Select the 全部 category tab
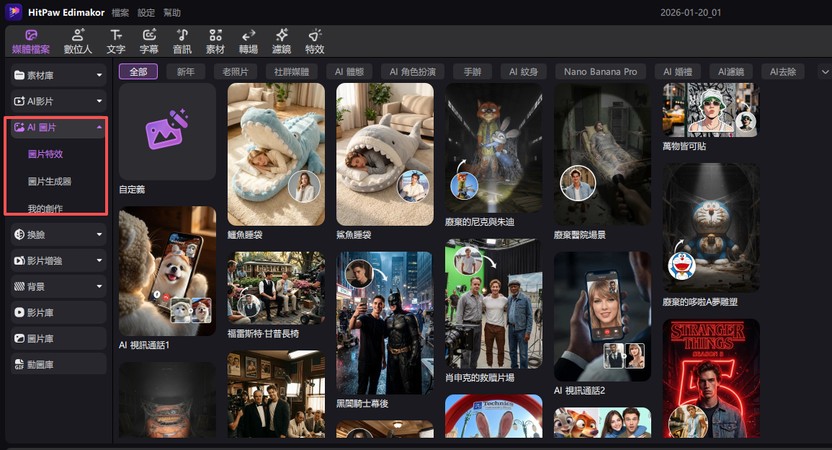The image size is (832, 450). [138, 72]
